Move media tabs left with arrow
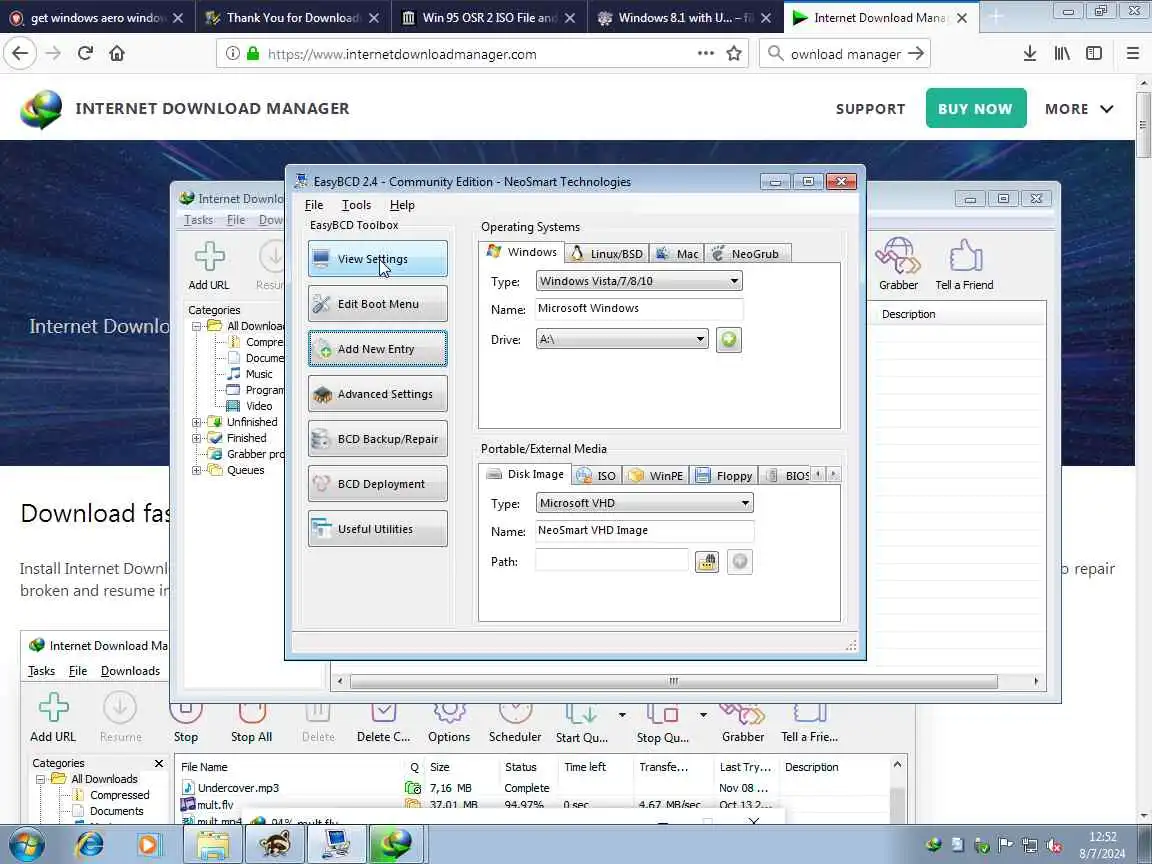 [x=818, y=475]
